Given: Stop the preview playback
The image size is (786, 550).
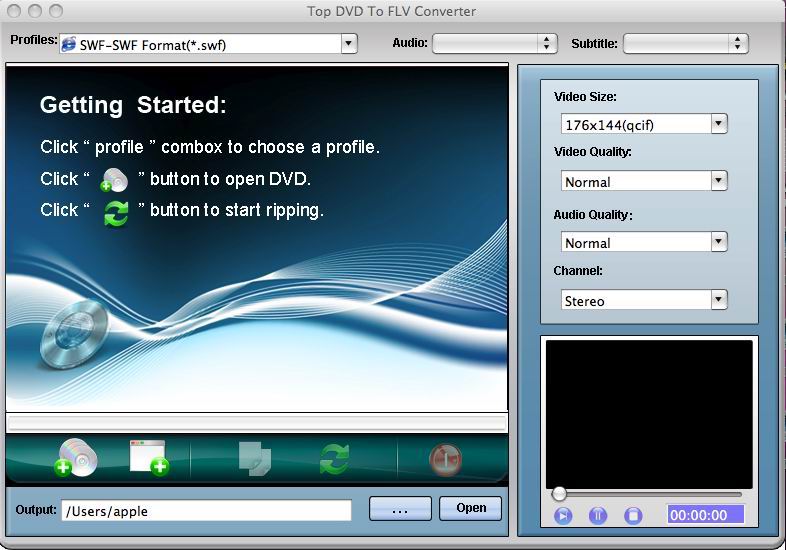Looking at the screenshot, I should click(633, 515).
